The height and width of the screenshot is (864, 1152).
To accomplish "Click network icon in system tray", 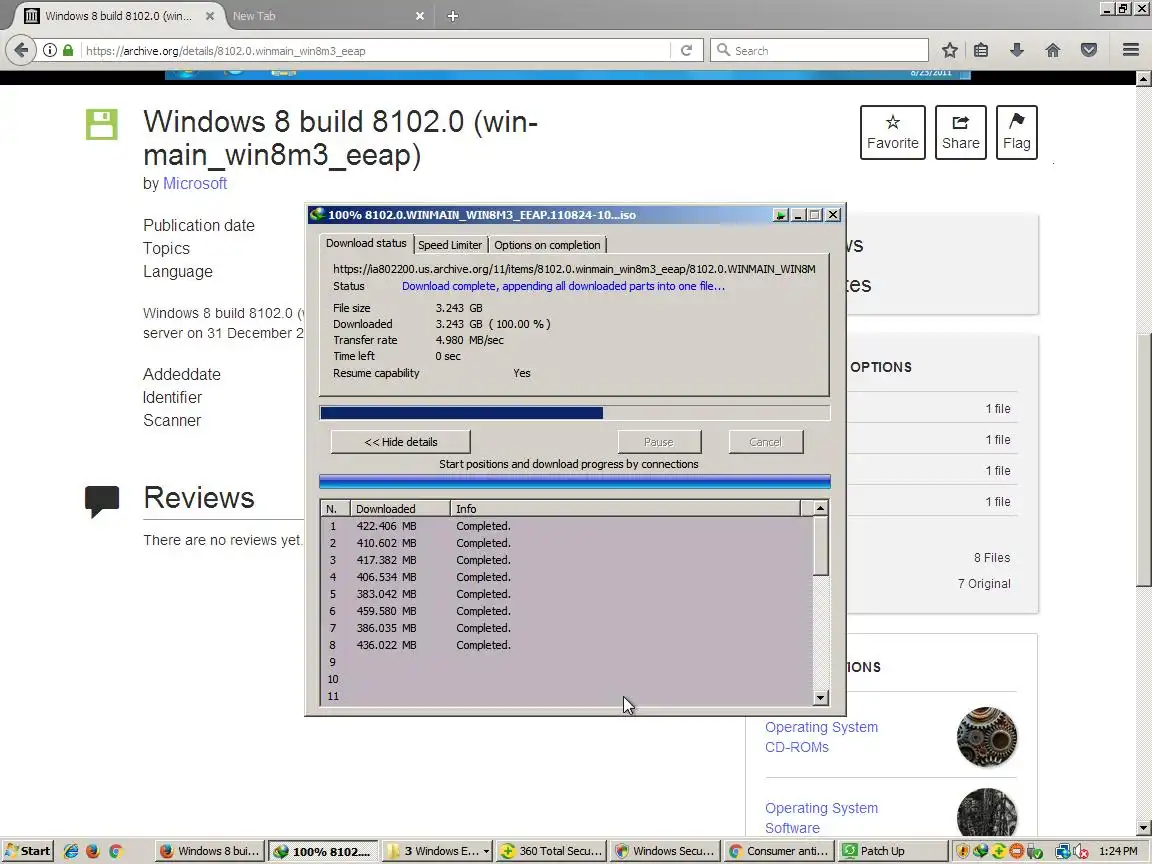I will tap(1062, 852).
